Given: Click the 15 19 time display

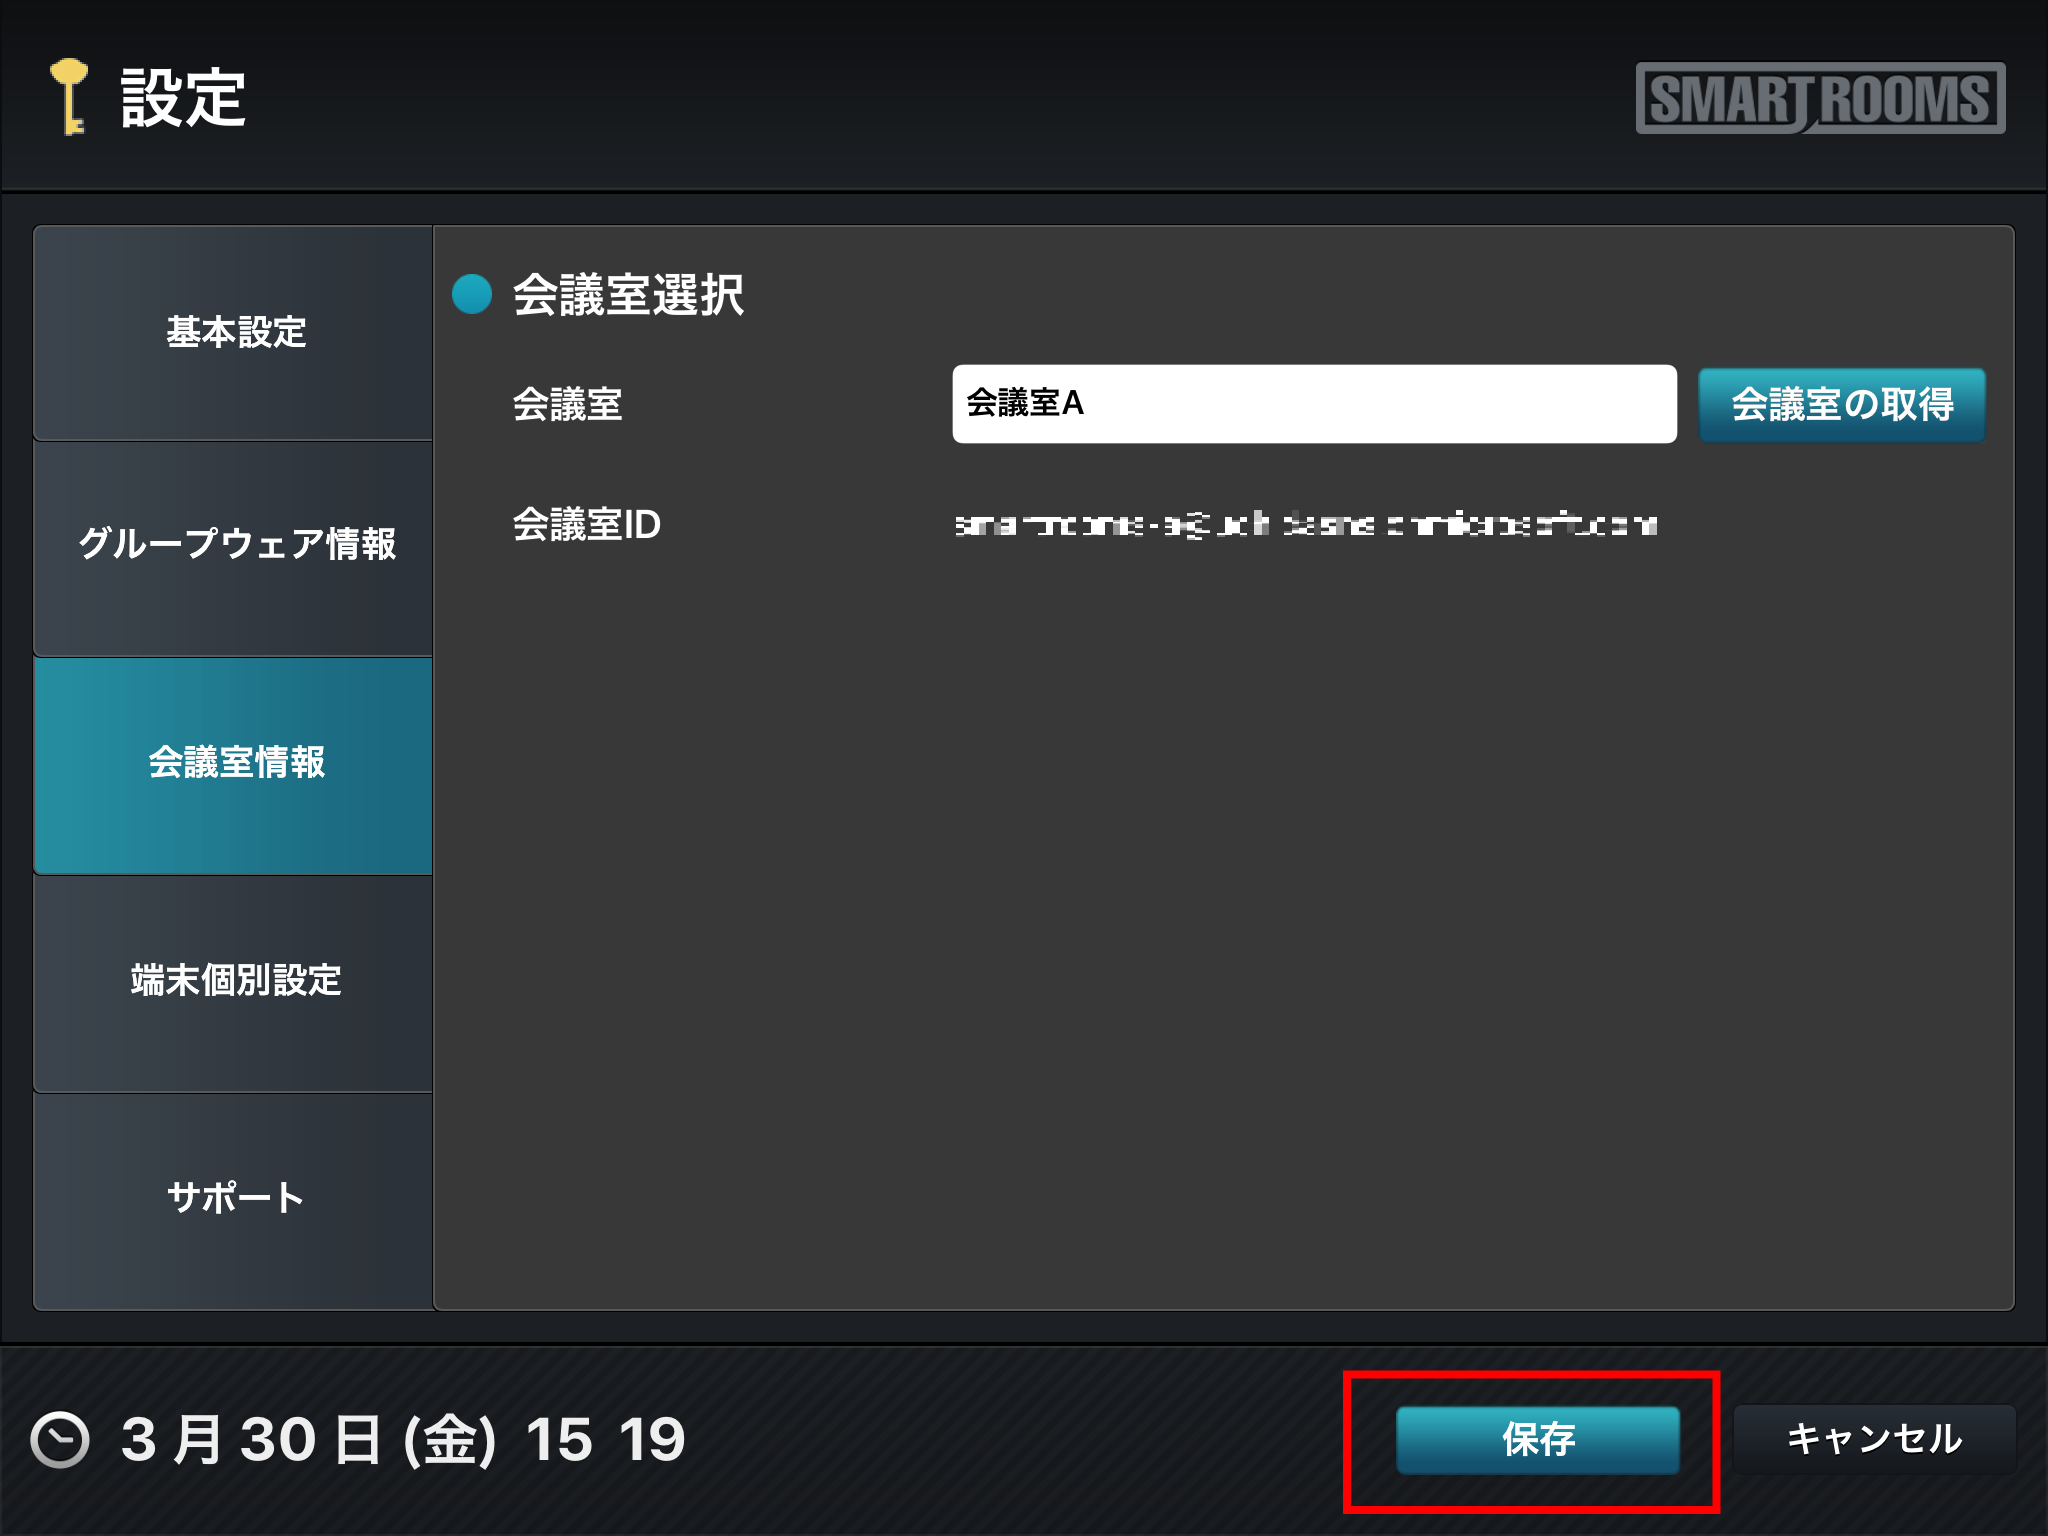Looking at the screenshot, I should coord(605,1440).
